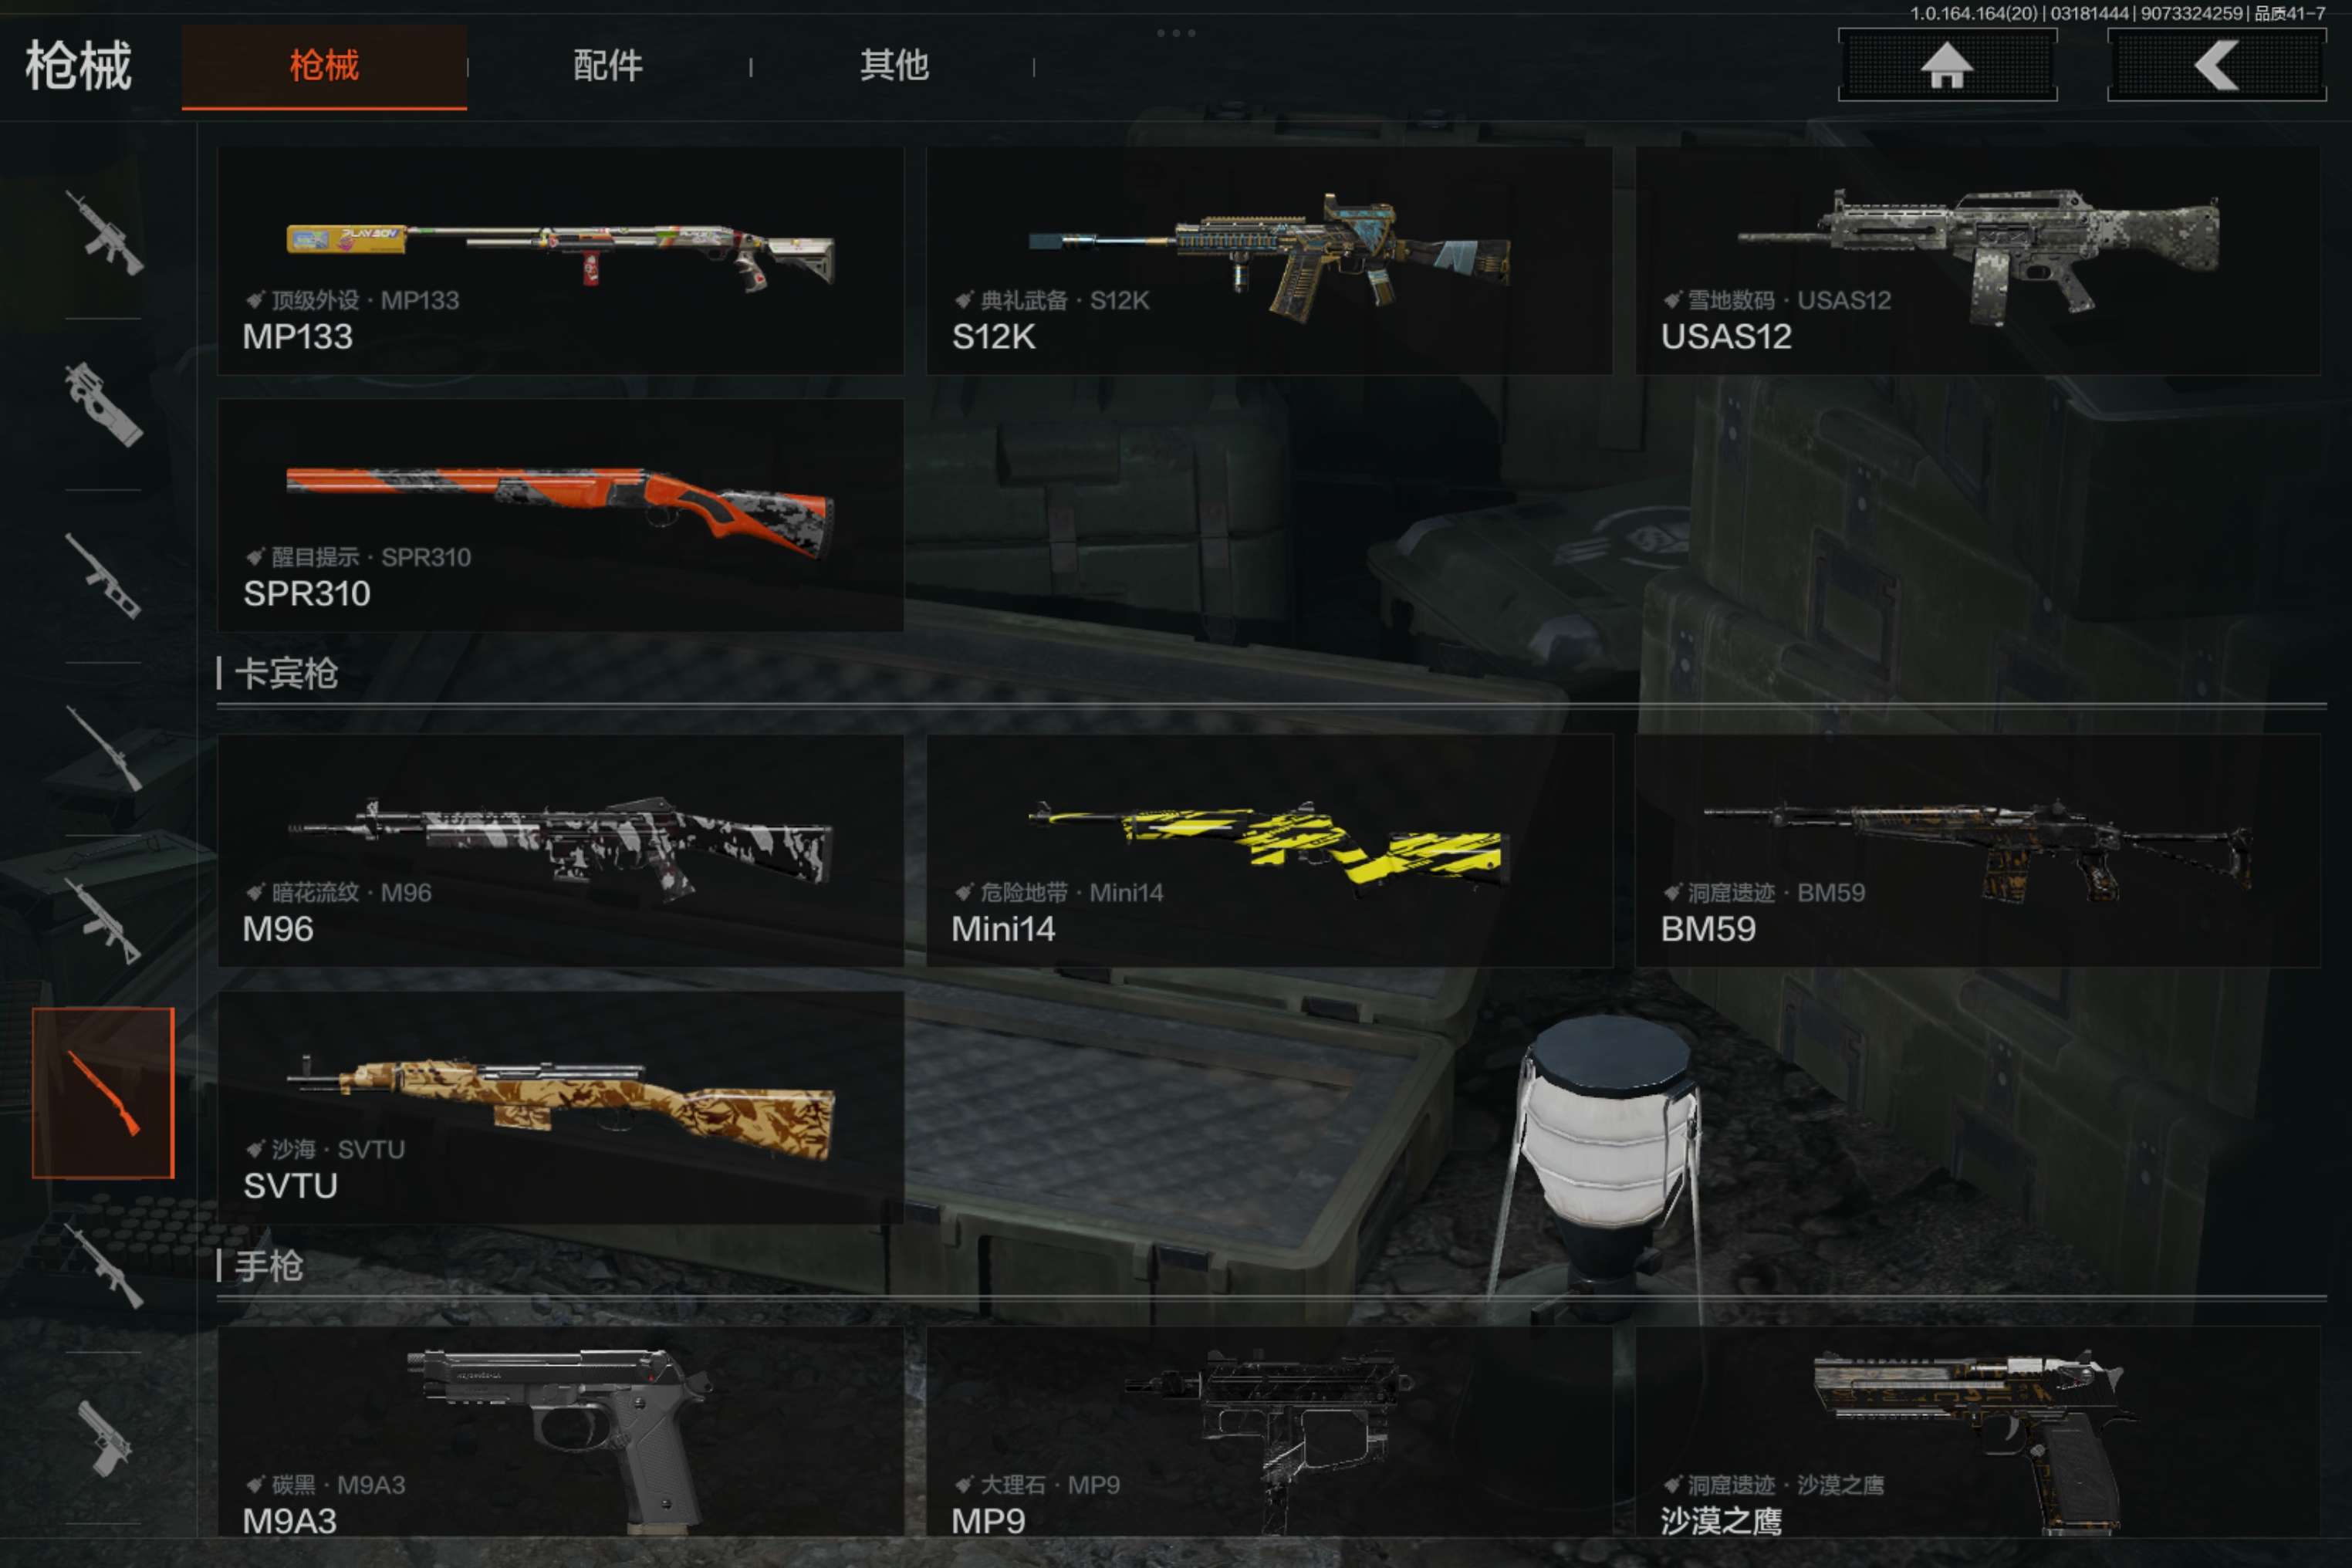Select the M96 carbine card
2352x1568 pixels.
tap(560, 851)
